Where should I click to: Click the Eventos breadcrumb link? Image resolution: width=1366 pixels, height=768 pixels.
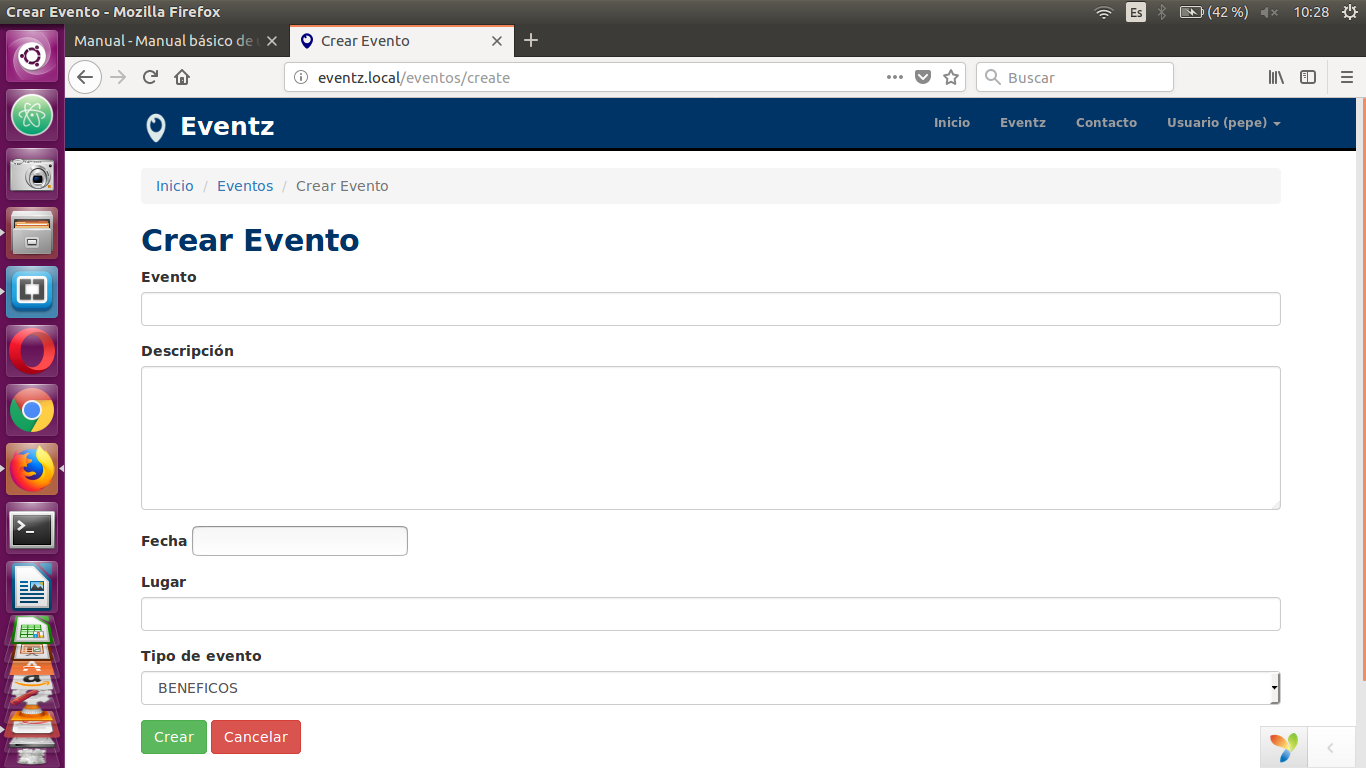[x=245, y=186]
